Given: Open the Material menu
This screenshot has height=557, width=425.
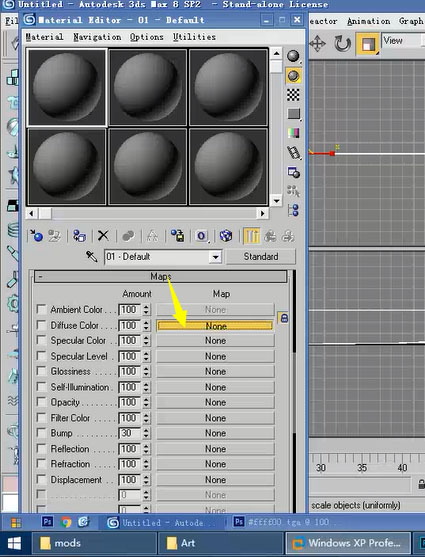Looking at the screenshot, I should (44, 37).
